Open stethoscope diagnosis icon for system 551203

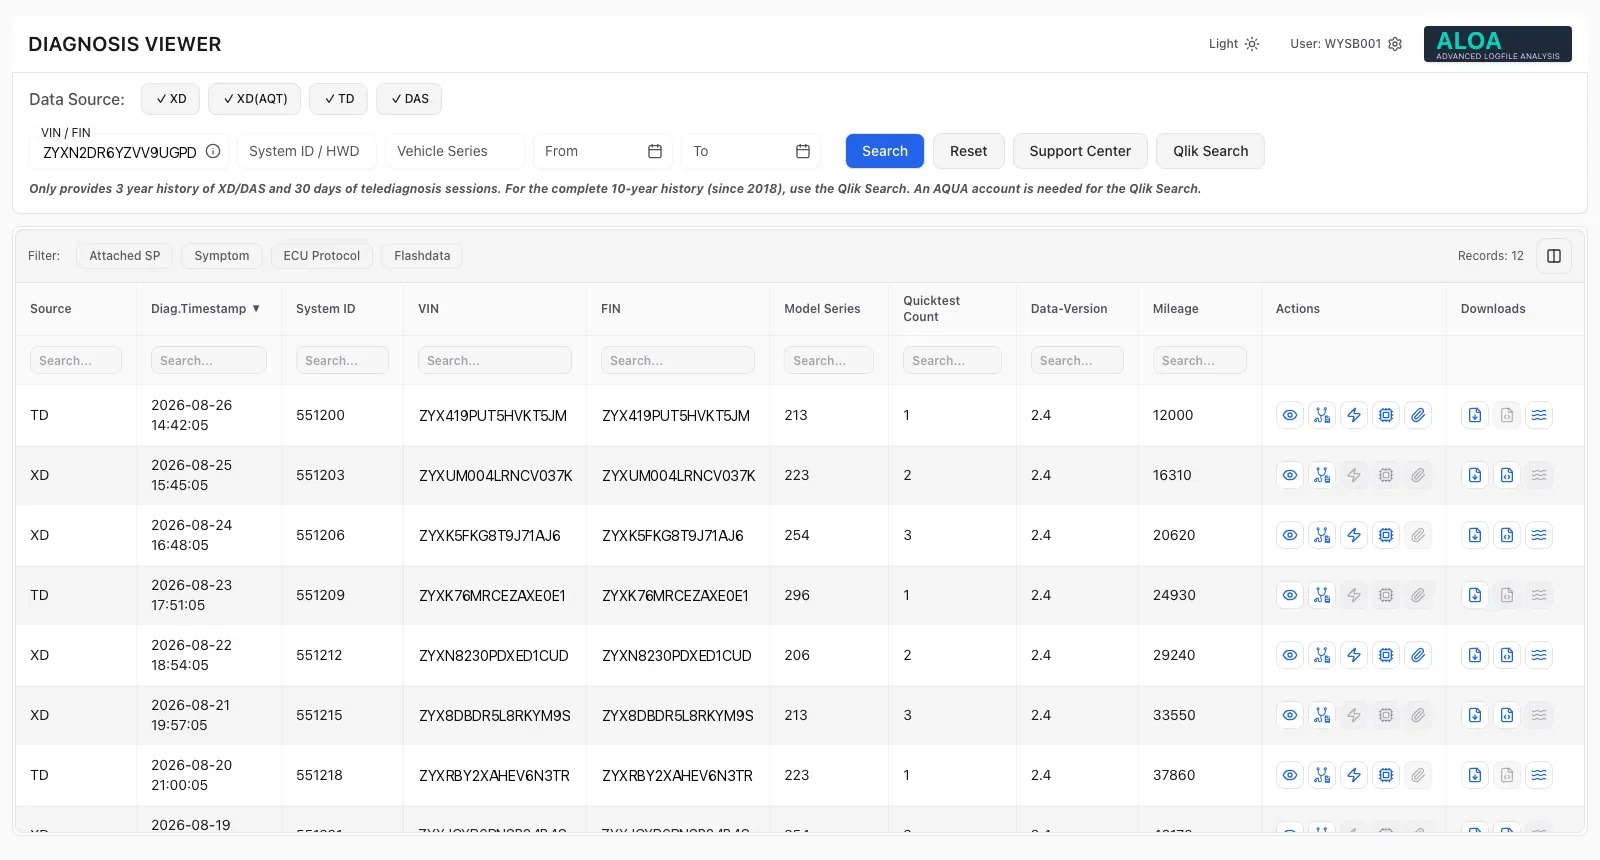point(1322,475)
